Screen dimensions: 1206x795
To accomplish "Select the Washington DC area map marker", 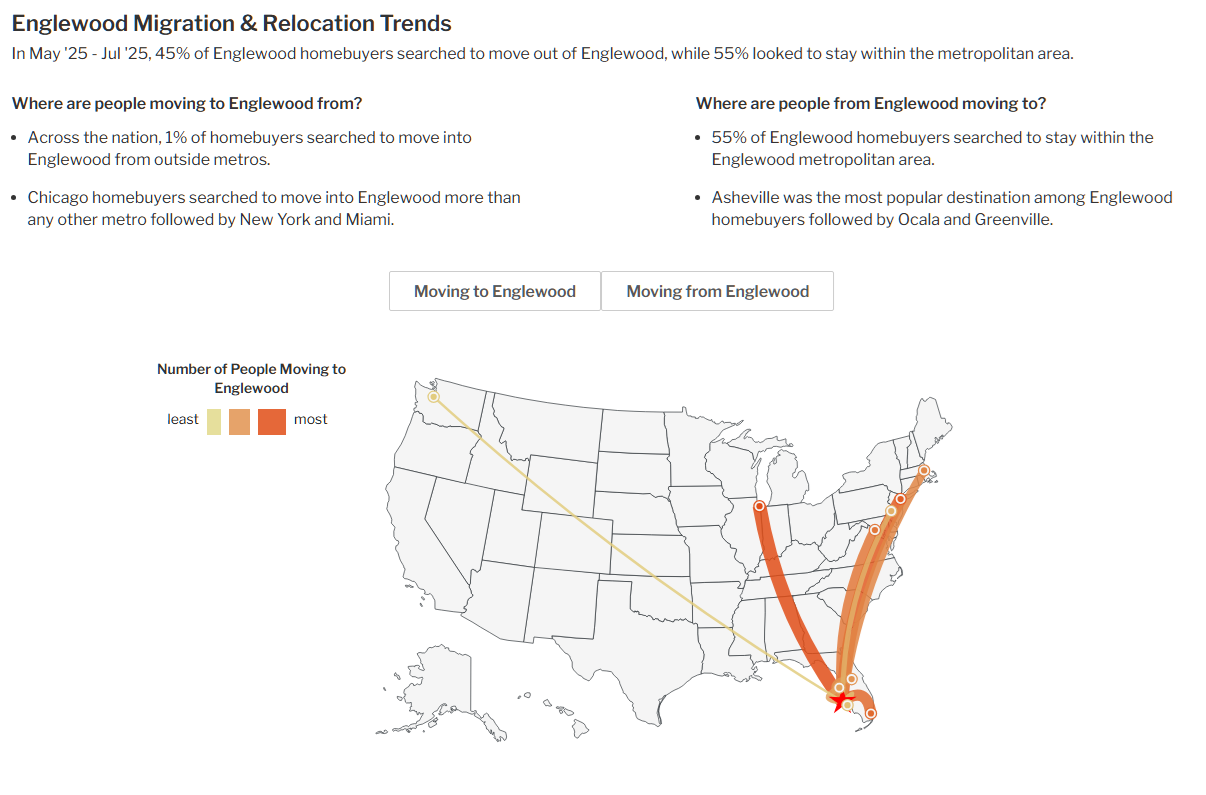I will coord(875,529).
